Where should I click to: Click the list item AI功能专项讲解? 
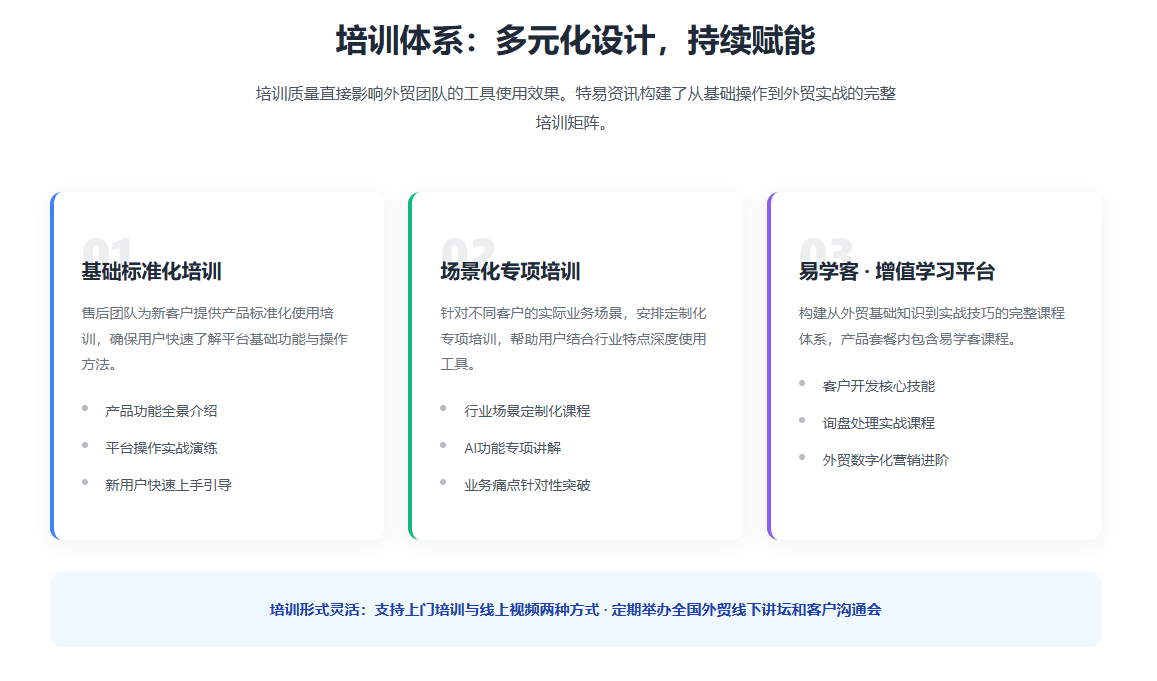[512, 448]
